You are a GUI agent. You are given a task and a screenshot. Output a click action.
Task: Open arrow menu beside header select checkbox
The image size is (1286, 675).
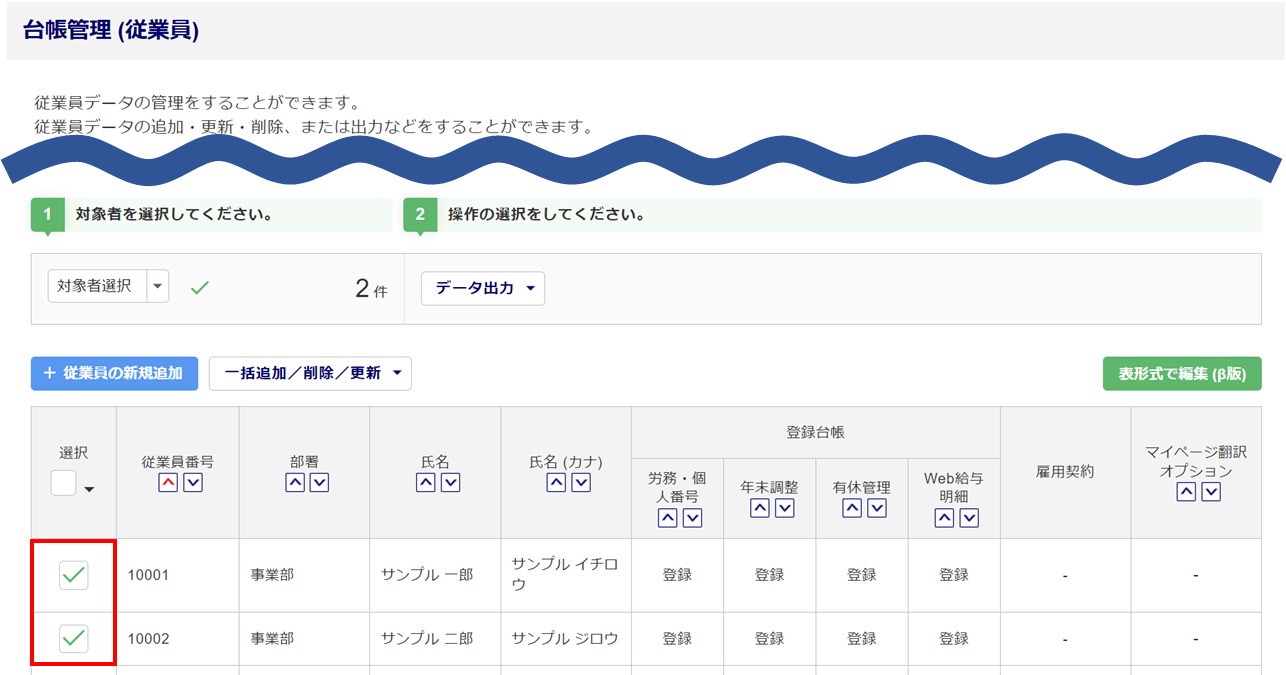pyautogui.click(x=90, y=489)
